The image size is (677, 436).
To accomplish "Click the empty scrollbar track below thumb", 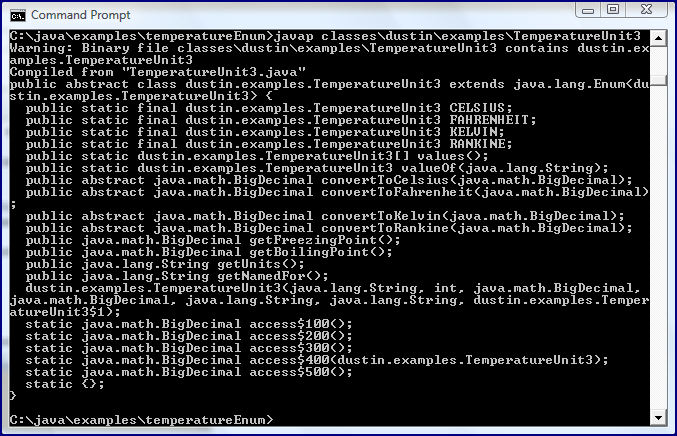I will 658,246.
